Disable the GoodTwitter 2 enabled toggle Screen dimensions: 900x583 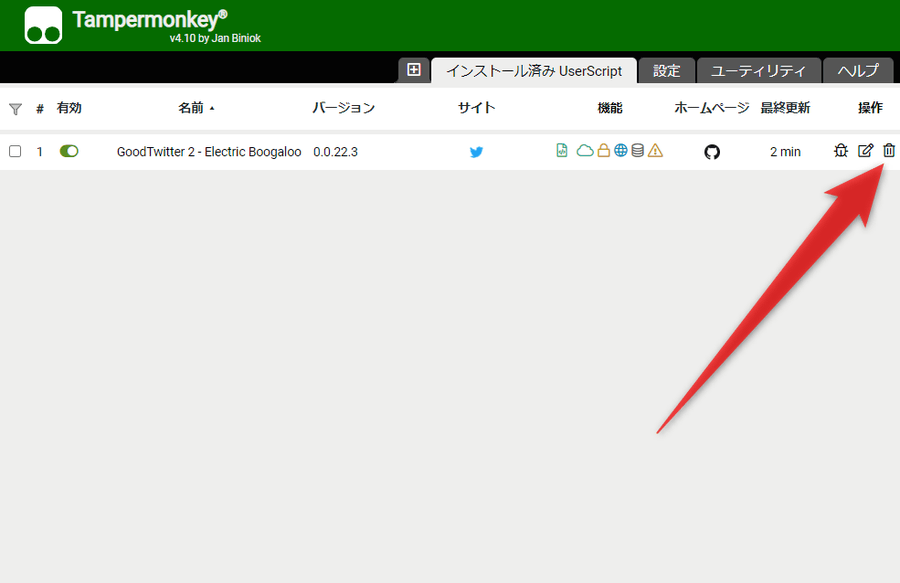coord(69,151)
